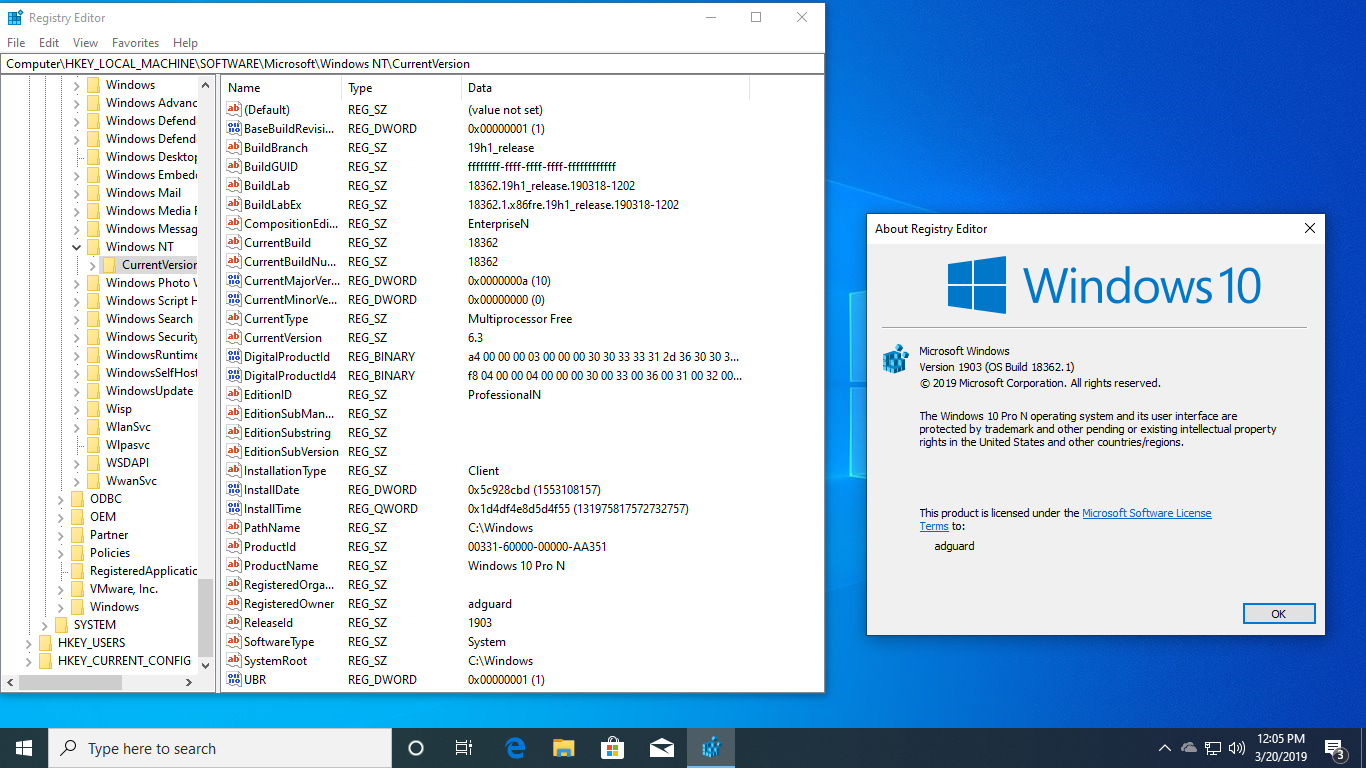The image size is (1366, 768).
Task: Click the Registry Editor icon in the title bar
Action: 15,17
